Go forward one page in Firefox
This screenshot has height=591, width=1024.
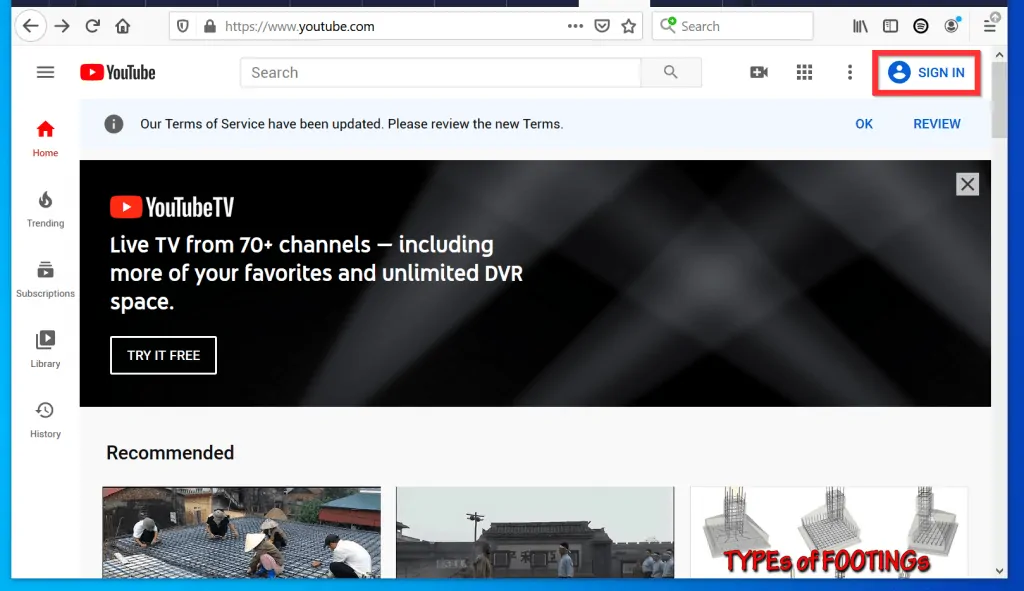coord(62,26)
